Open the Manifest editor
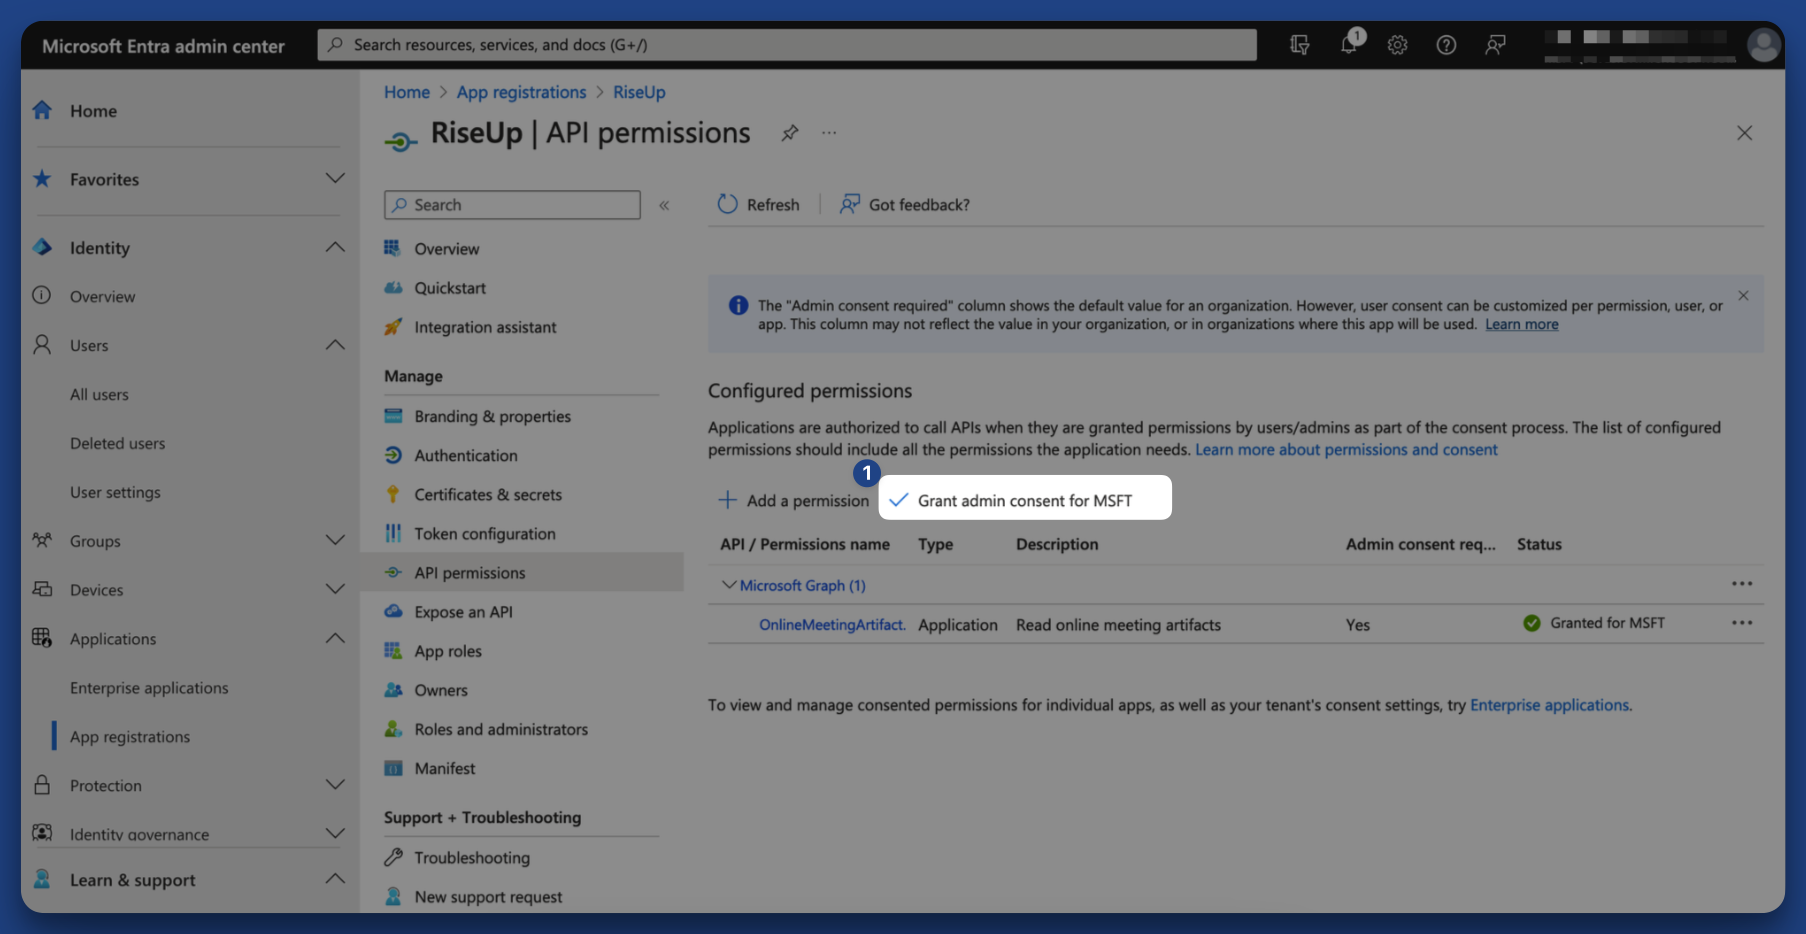The image size is (1806, 934). coord(444,768)
